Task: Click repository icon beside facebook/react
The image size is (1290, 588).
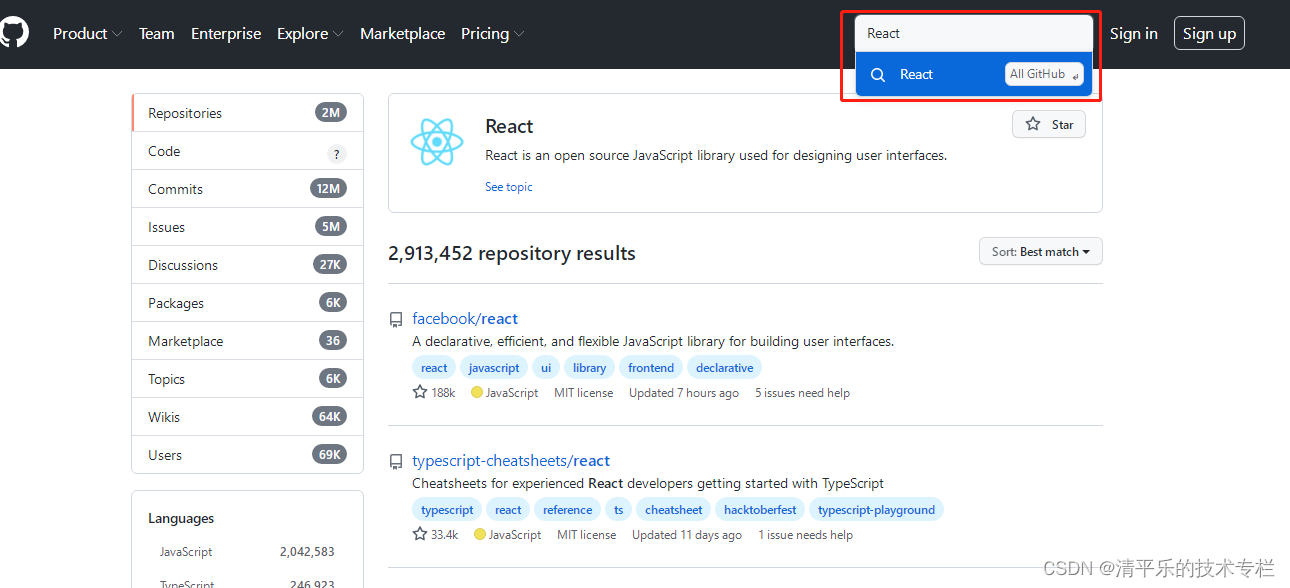Action: click(396, 320)
